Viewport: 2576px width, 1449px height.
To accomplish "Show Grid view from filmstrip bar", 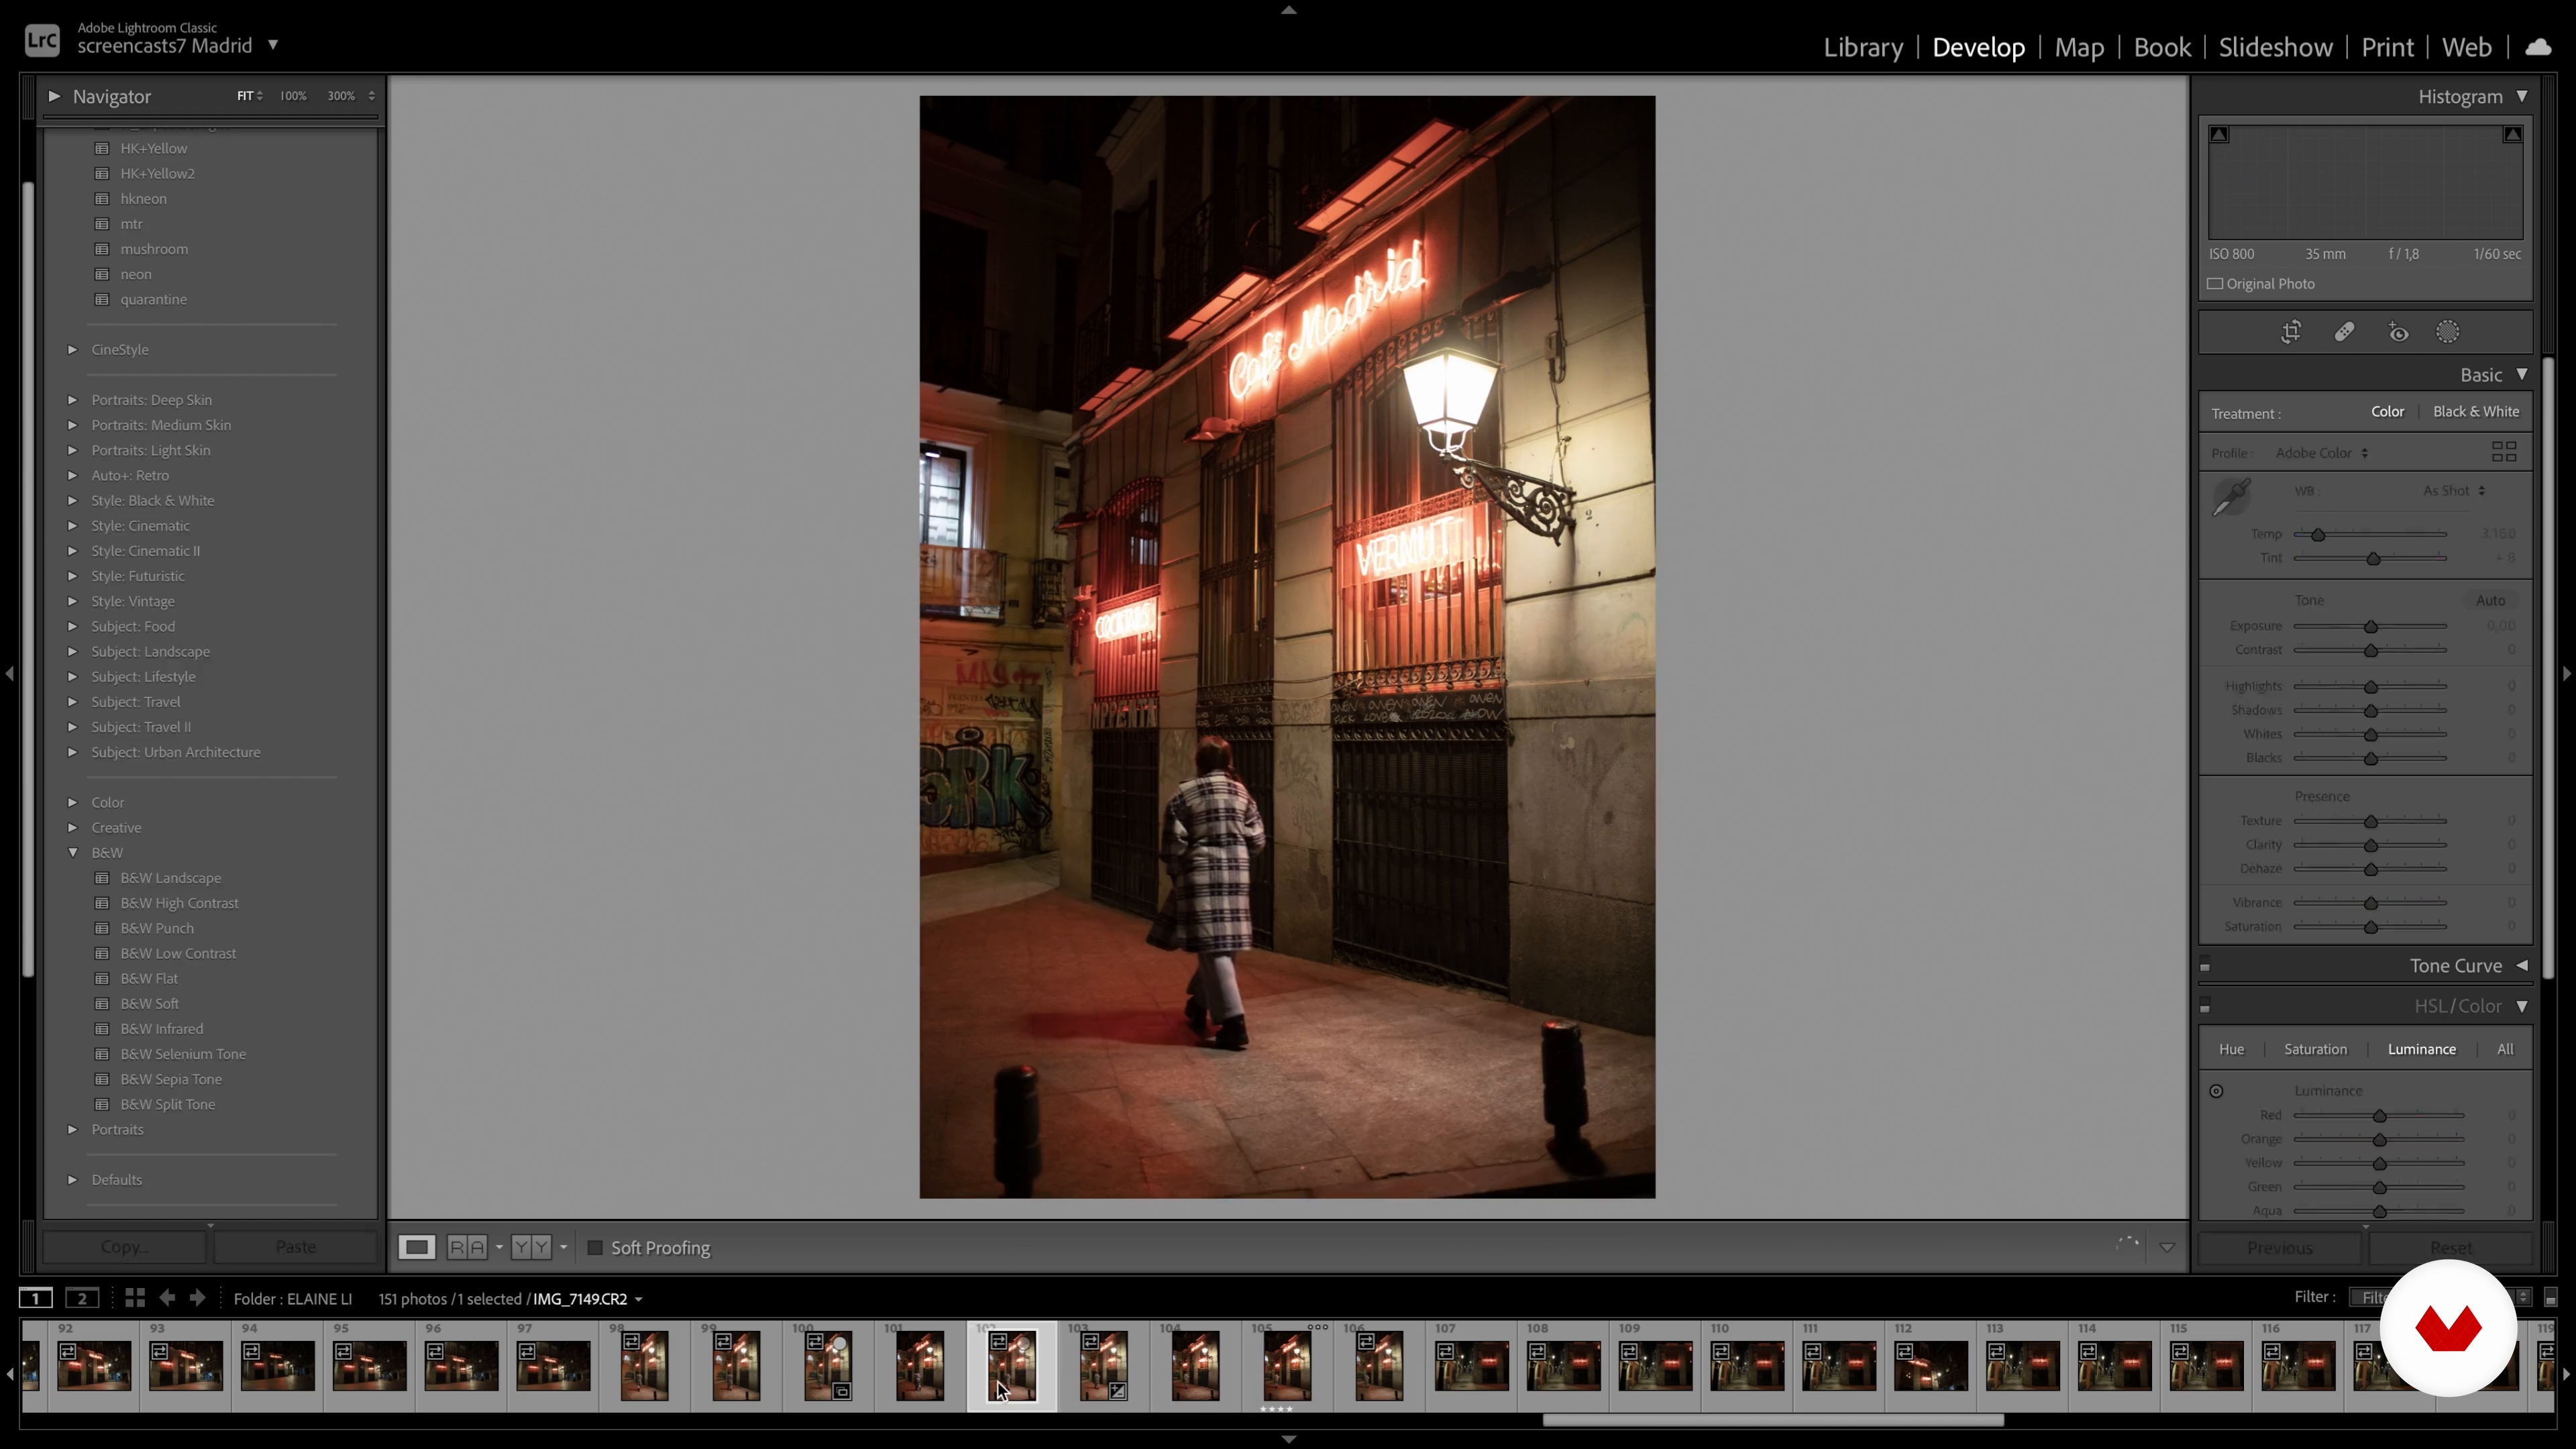I will (135, 1298).
